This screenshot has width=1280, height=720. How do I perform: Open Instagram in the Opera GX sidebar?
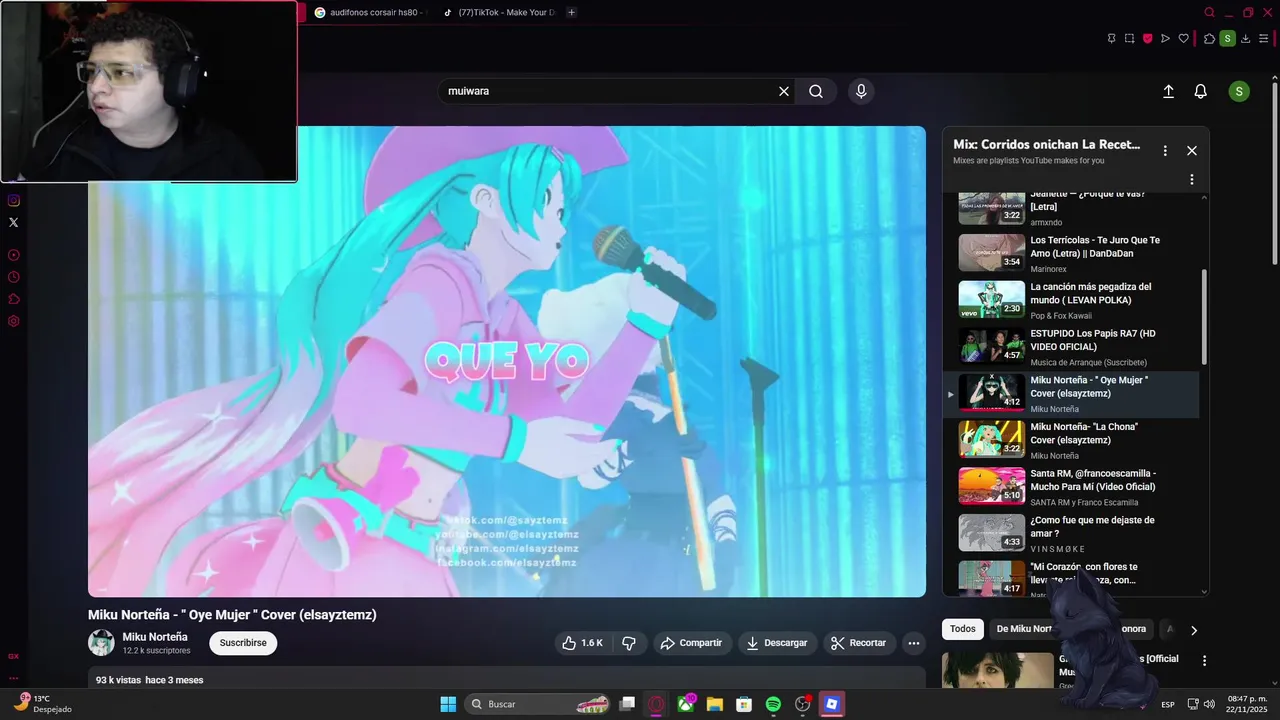pyautogui.click(x=14, y=200)
